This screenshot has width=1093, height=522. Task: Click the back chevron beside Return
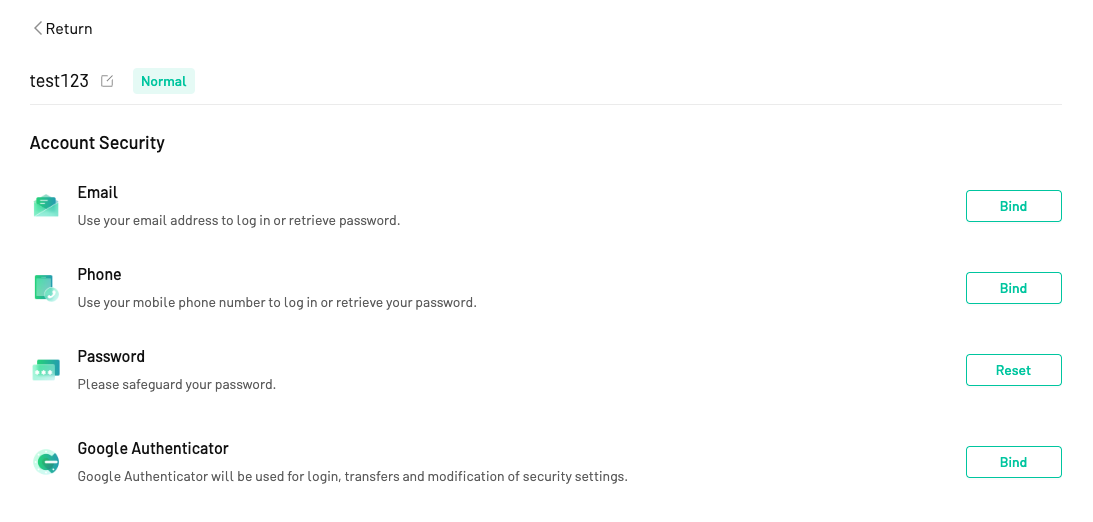tap(38, 28)
